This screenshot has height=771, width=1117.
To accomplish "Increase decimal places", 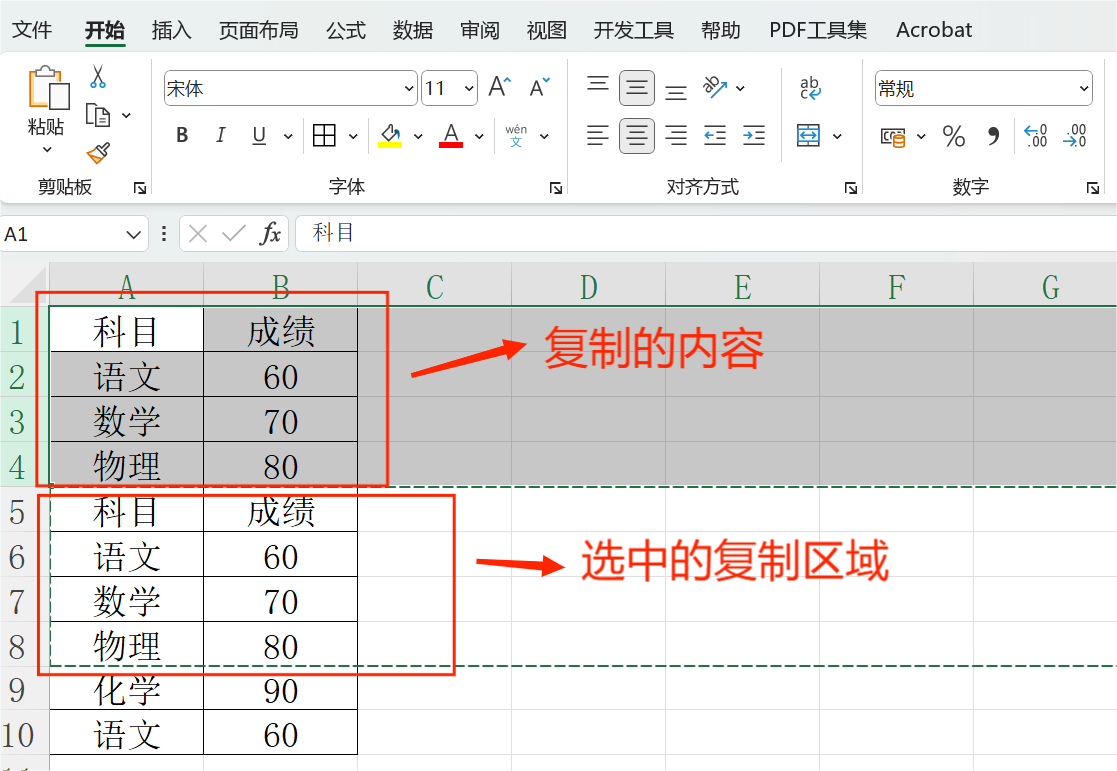I will click(x=1035, y=136).
